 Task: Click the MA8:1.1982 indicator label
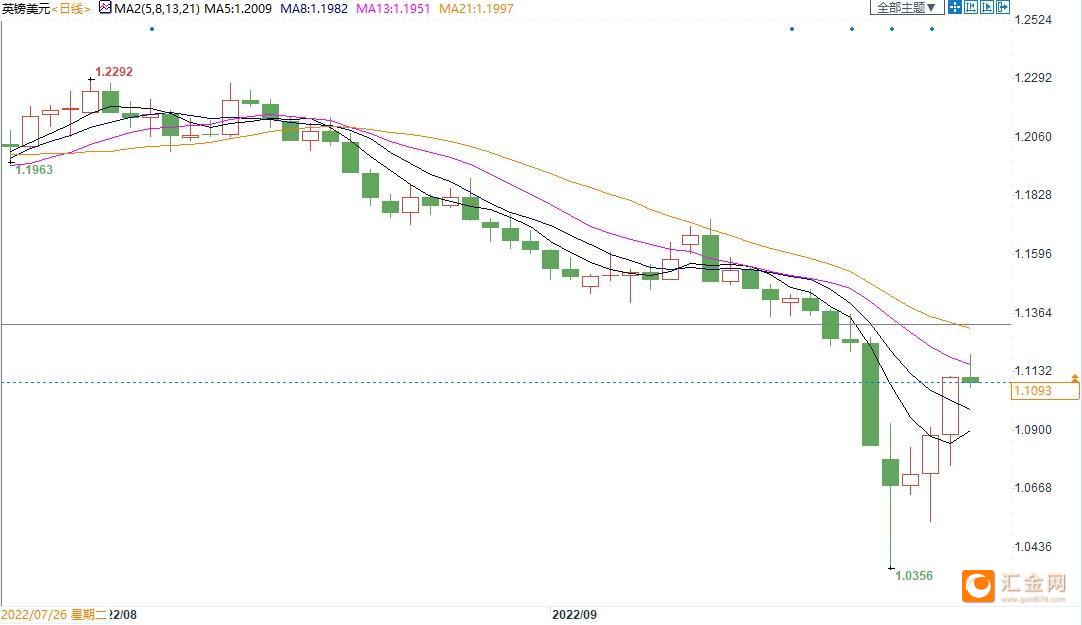314,9
